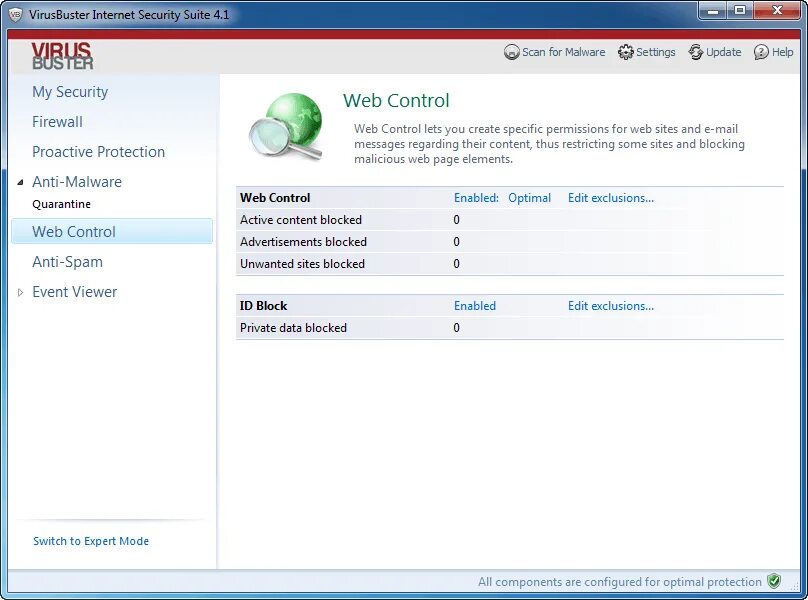Click the Active content blocked count 0
Screen dimensions: 808x600
pos(457,220)
